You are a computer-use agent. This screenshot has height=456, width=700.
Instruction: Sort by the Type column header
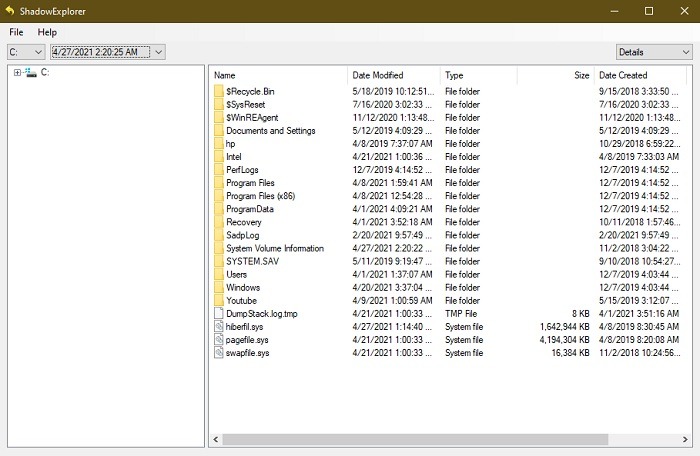tap(479, 75)
